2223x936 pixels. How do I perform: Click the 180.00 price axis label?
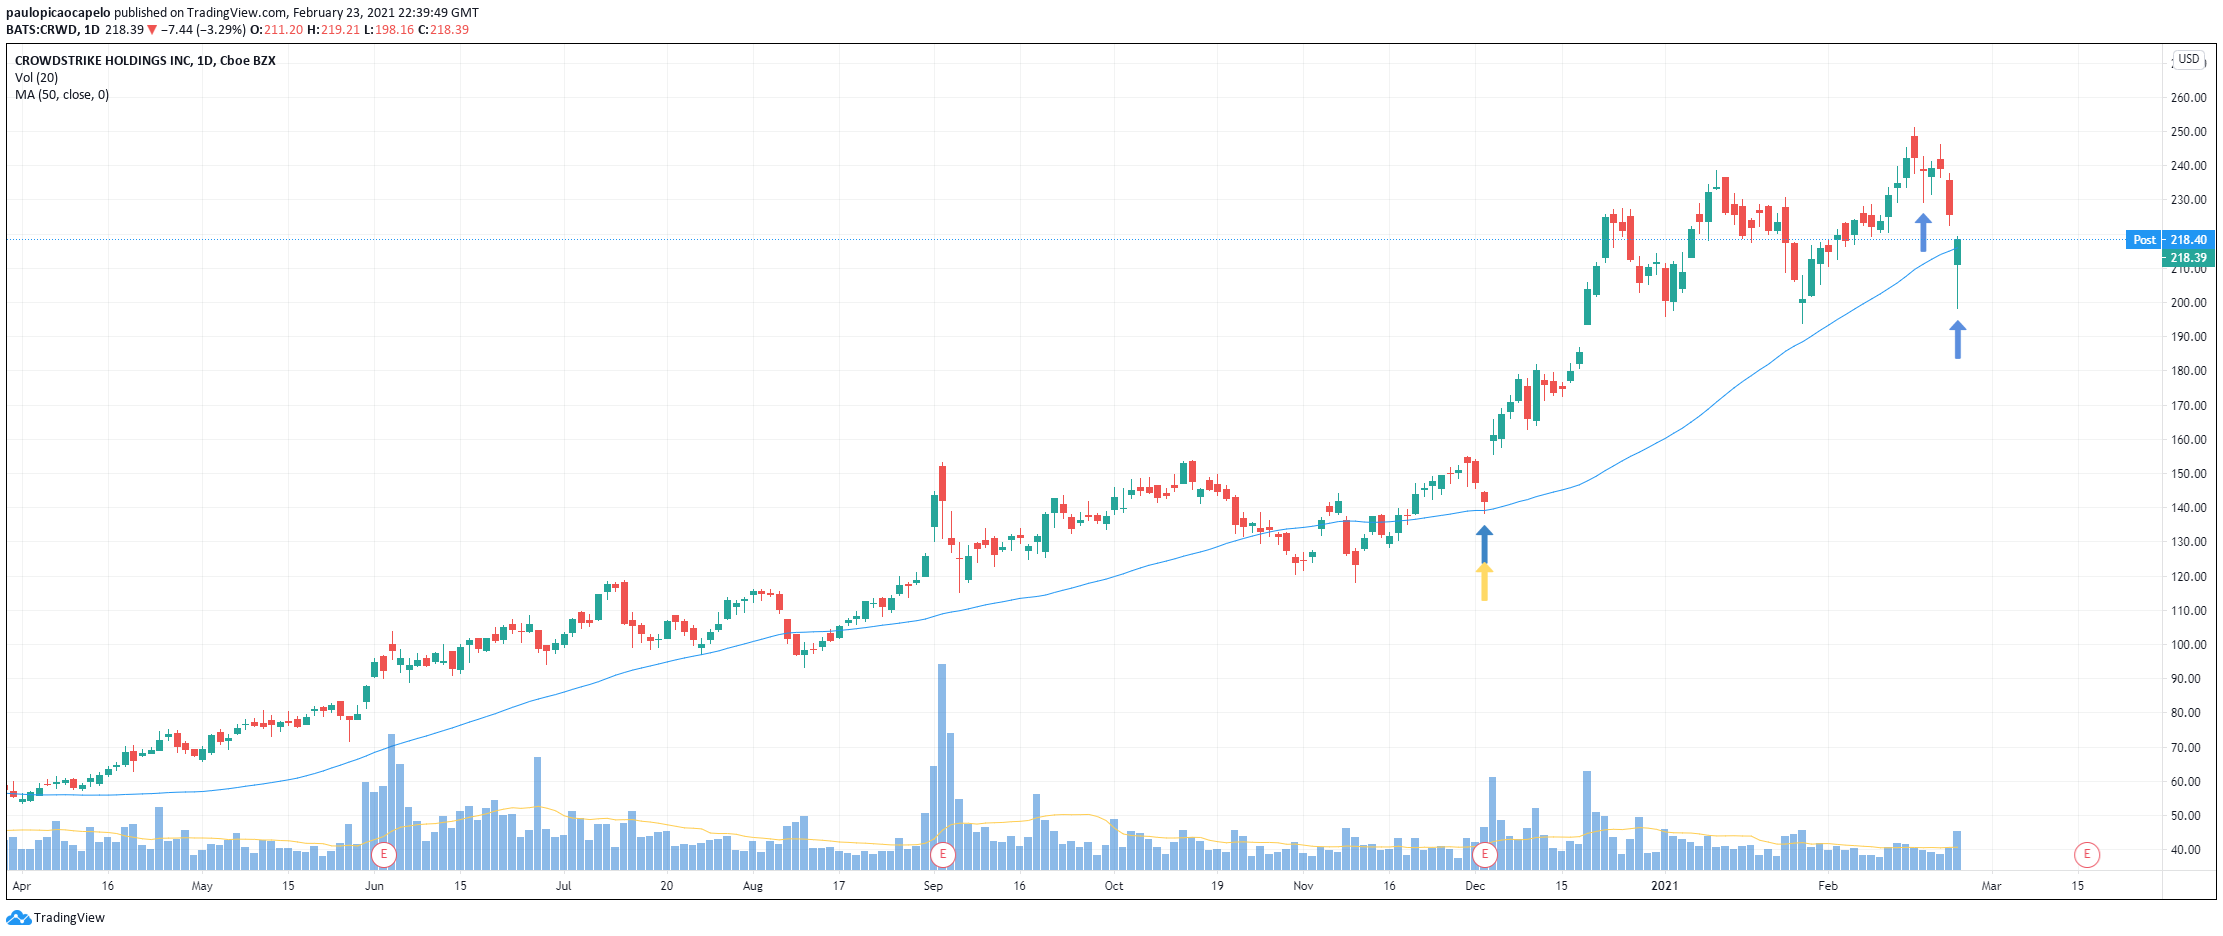(x=2188, y=371)
